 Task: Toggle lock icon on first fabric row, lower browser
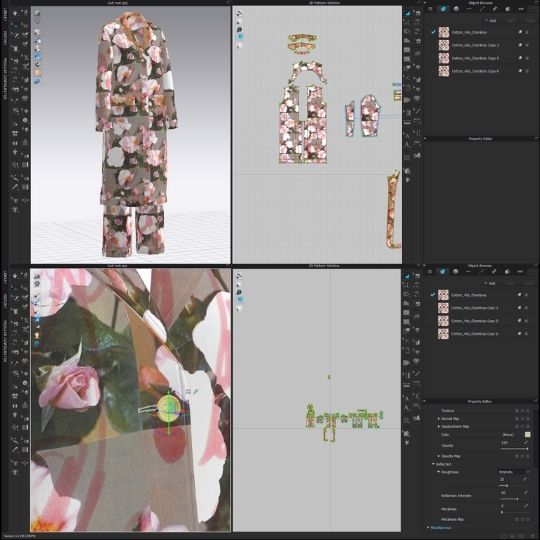527,295
